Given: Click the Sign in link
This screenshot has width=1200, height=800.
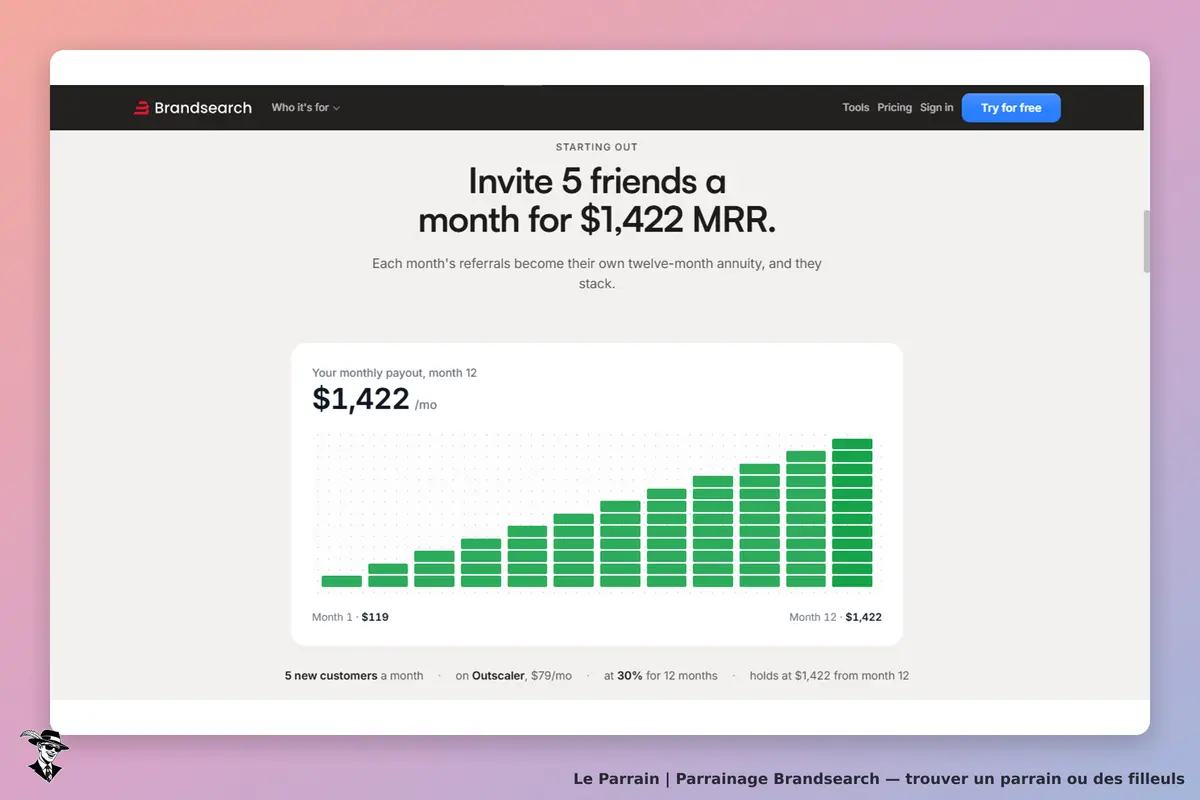Looking at the screenshot, I should click(937, 108).
